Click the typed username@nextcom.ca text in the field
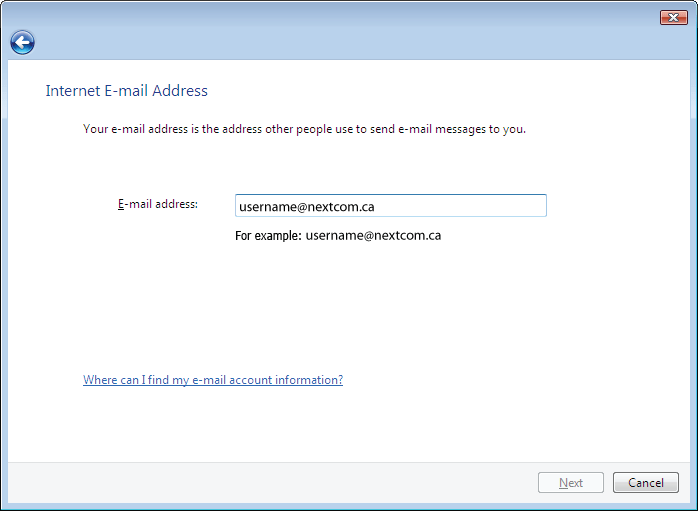The width and height of the screenshot is (698, 511). point(307,207)
